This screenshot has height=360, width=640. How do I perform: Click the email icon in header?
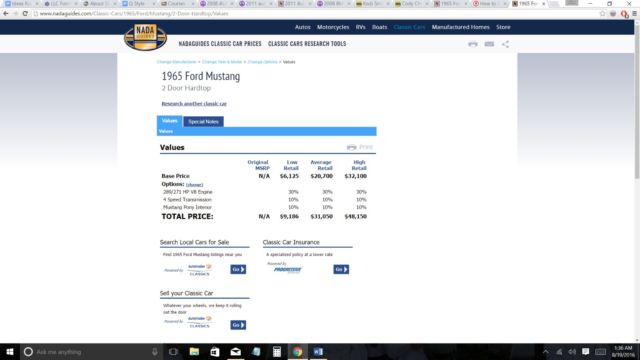click(x=489, y=44)
